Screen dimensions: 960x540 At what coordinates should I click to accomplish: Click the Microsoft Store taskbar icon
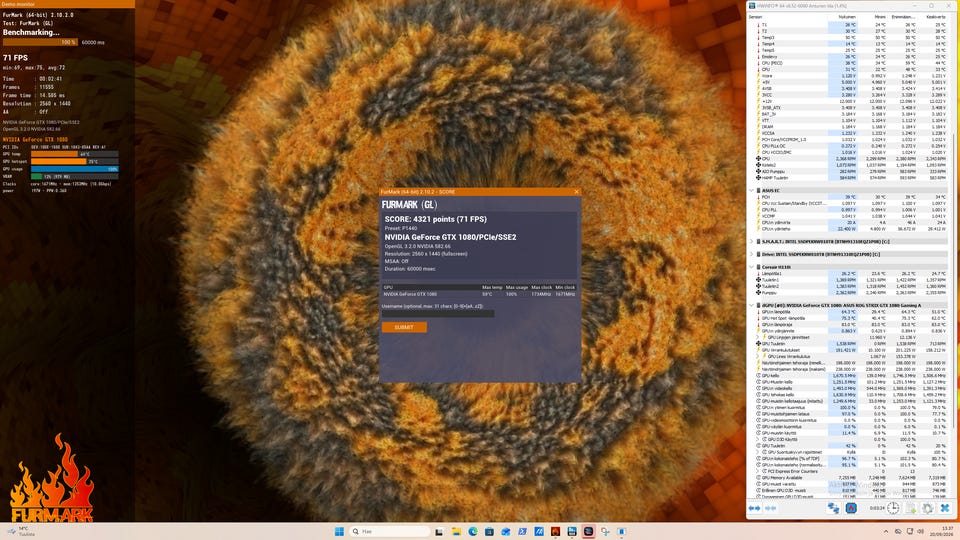(x=489, y=531)
